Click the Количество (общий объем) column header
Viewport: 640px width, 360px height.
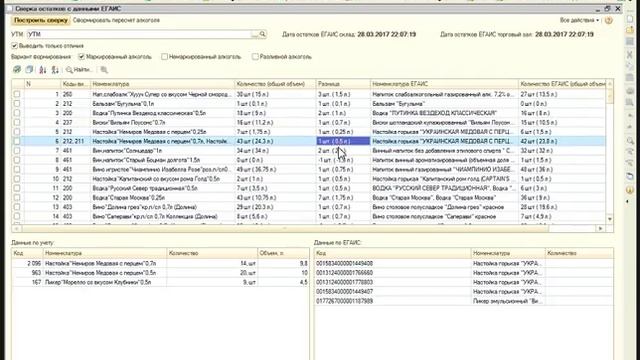click(275, 84)
